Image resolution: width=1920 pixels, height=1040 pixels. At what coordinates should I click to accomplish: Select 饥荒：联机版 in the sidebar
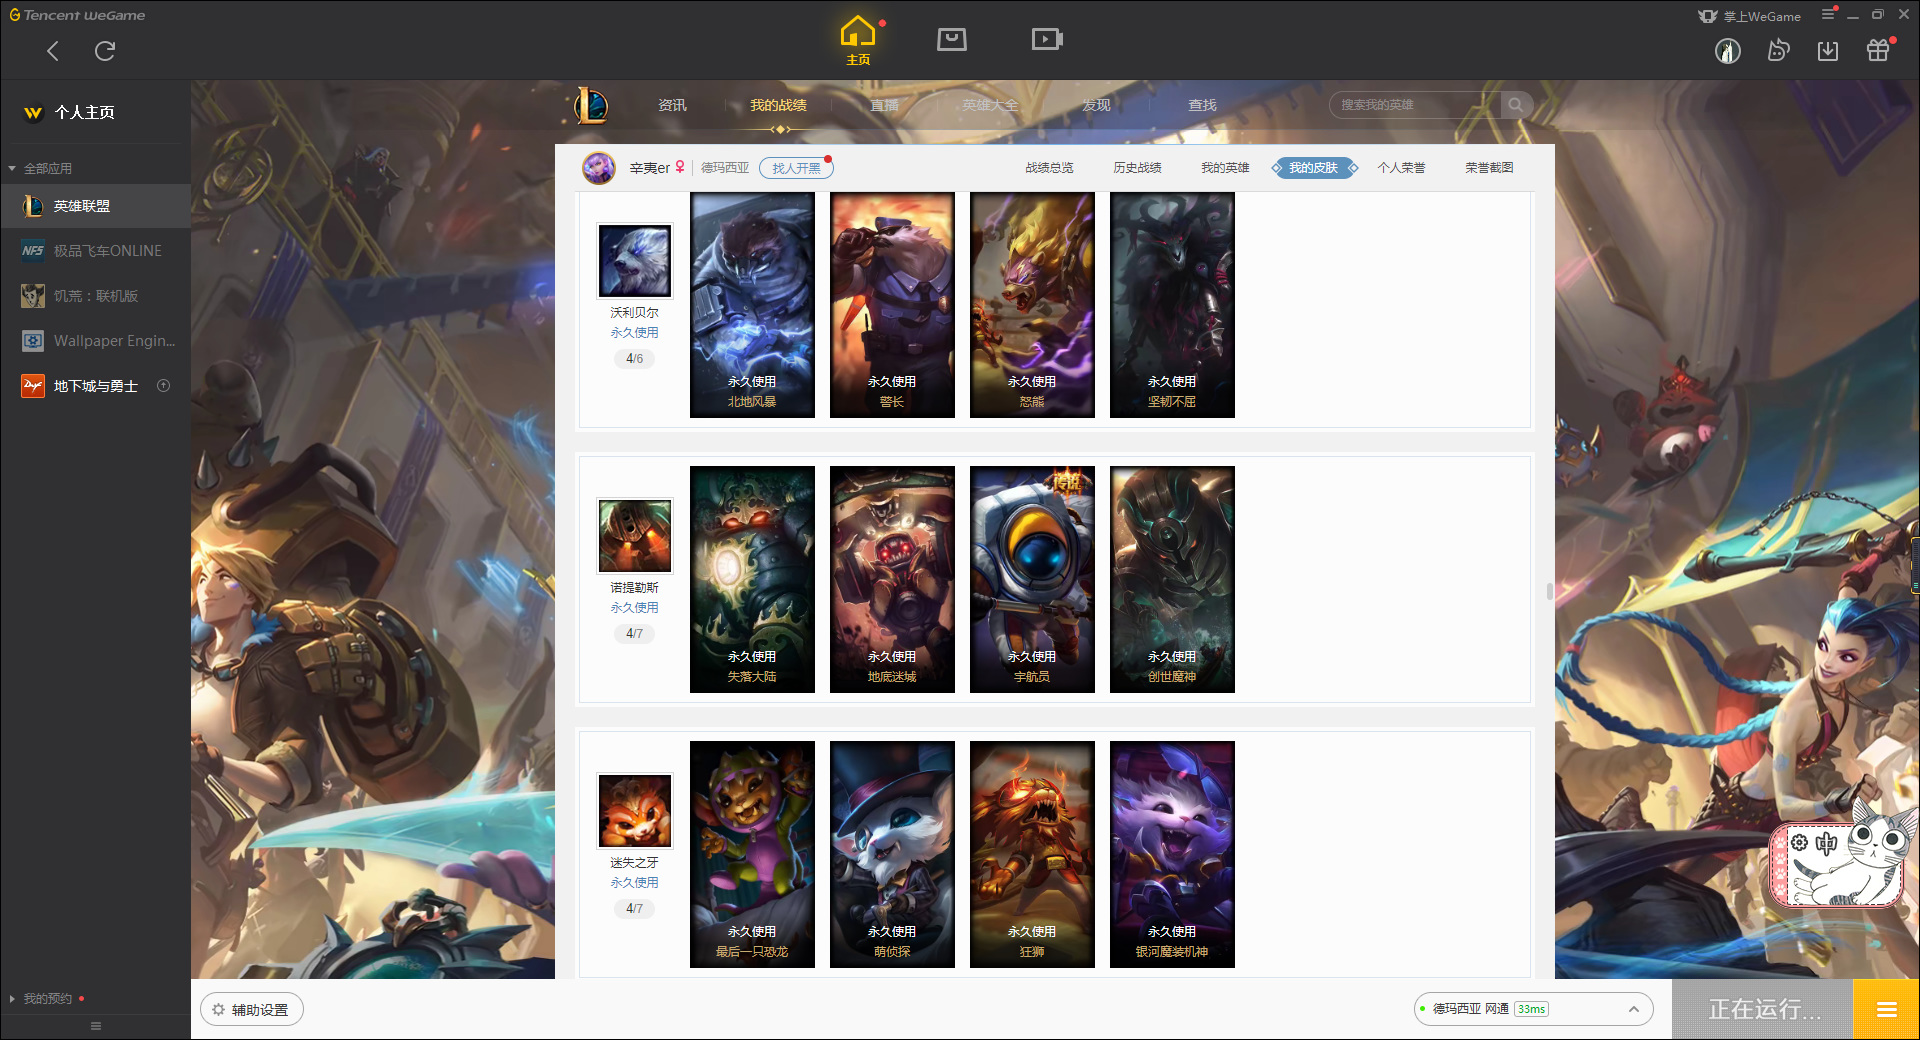point(95,296)
